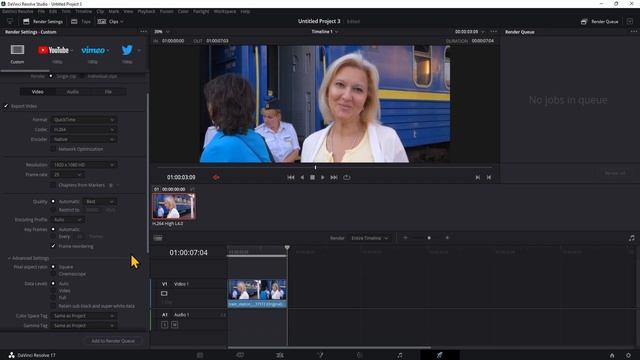Choose the YouTube render preset
This screenshot has height=360, width=640.
[53, 50]
